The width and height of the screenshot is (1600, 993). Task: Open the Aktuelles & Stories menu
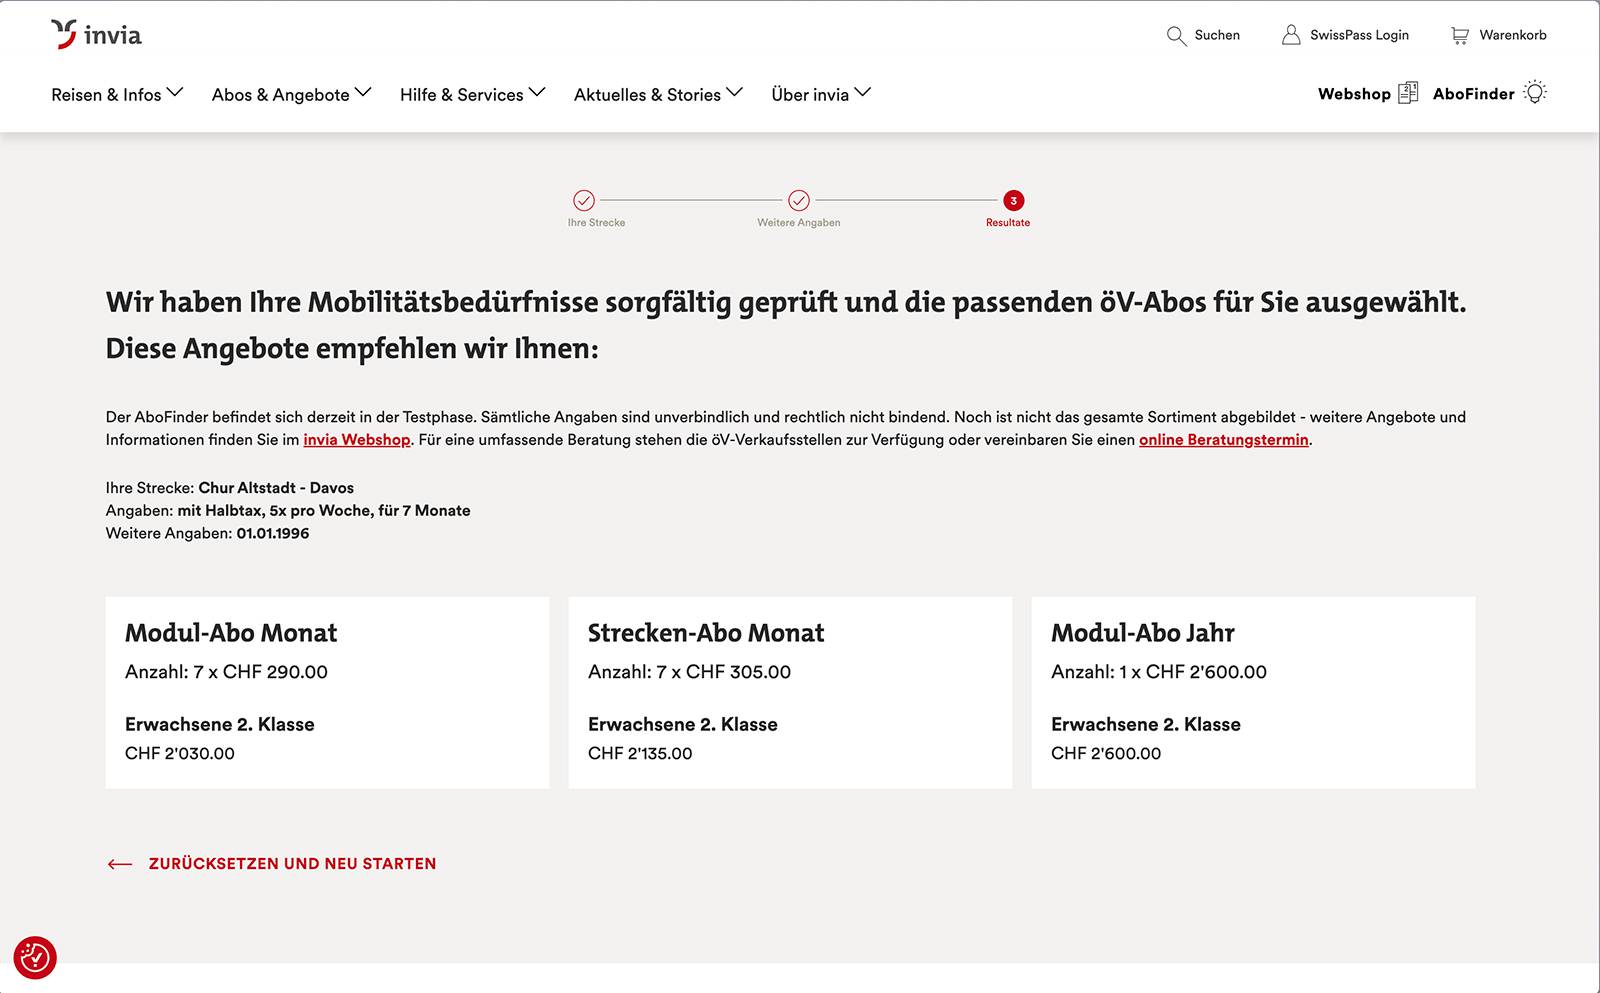click(x=656, y=94)
